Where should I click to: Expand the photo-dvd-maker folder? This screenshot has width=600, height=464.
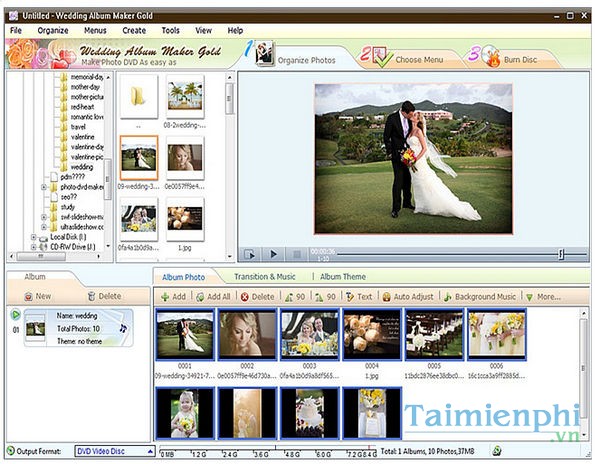tap(44, 187)
